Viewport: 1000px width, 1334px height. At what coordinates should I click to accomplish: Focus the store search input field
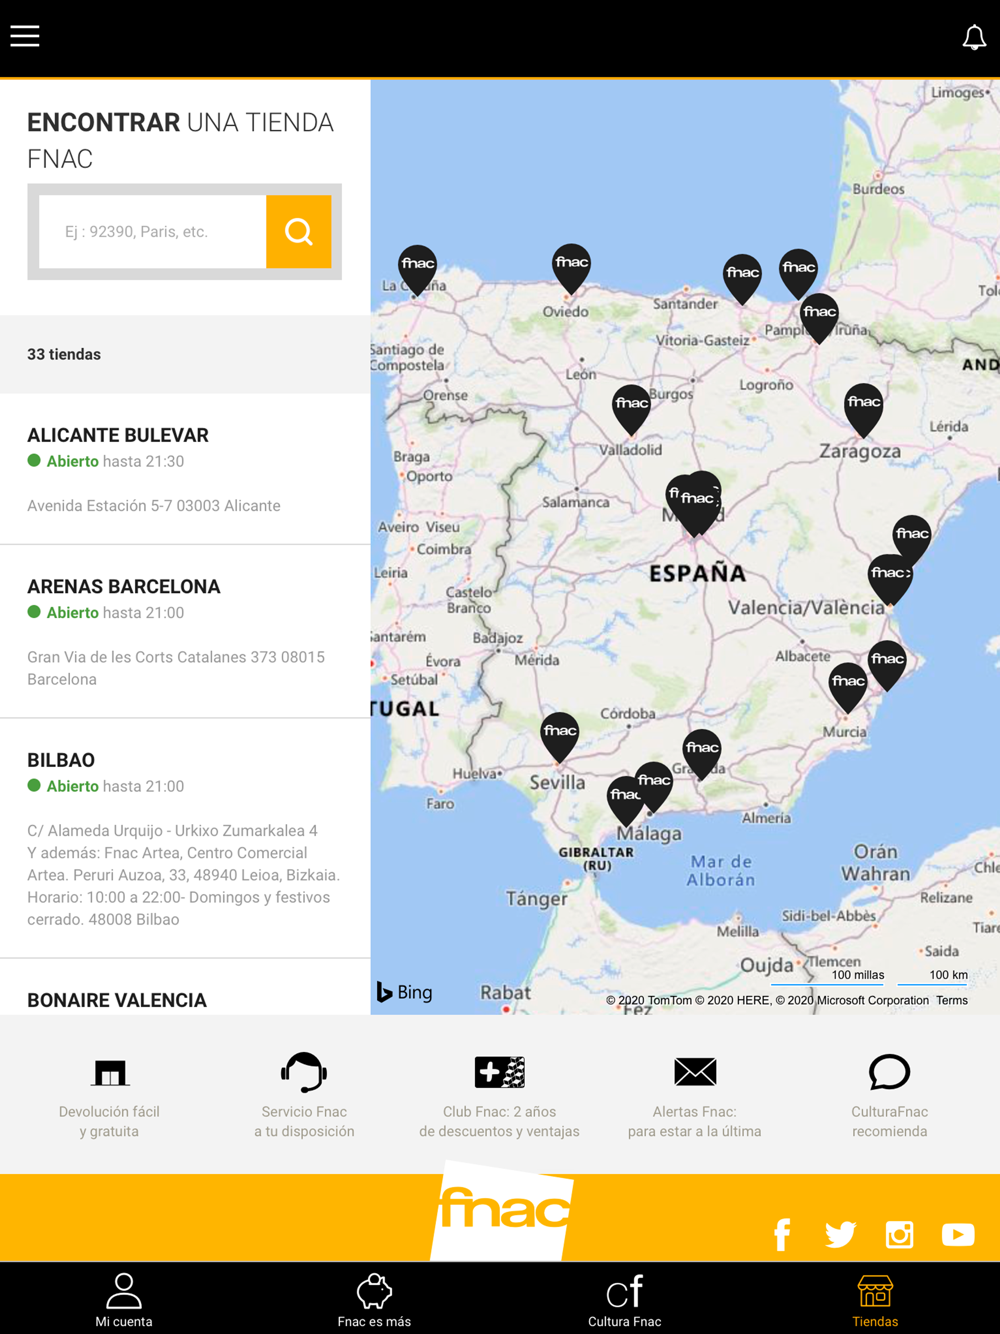pyautogui.click(x=152, y=232)
